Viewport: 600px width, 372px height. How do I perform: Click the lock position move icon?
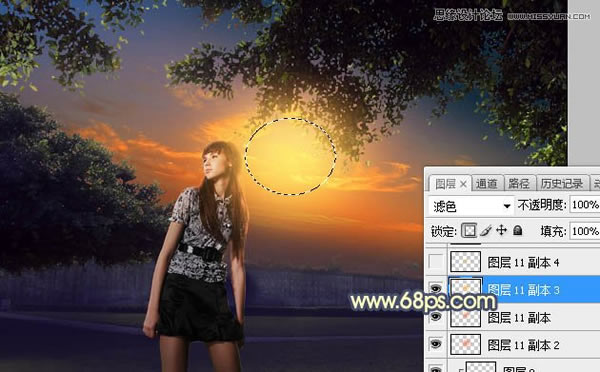click(501, 230)
